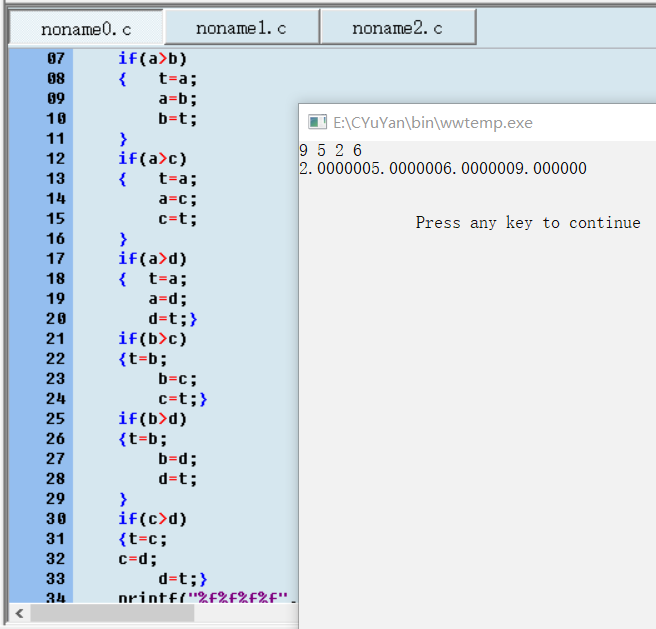Click line number 12 in the gutter

click(x=56, y=159)
